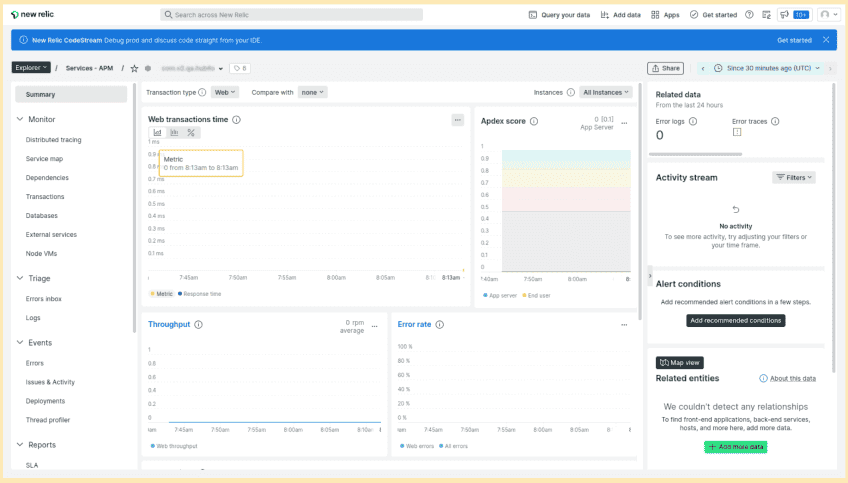
Task: Open Deployments page
Action: pos(45,401)
